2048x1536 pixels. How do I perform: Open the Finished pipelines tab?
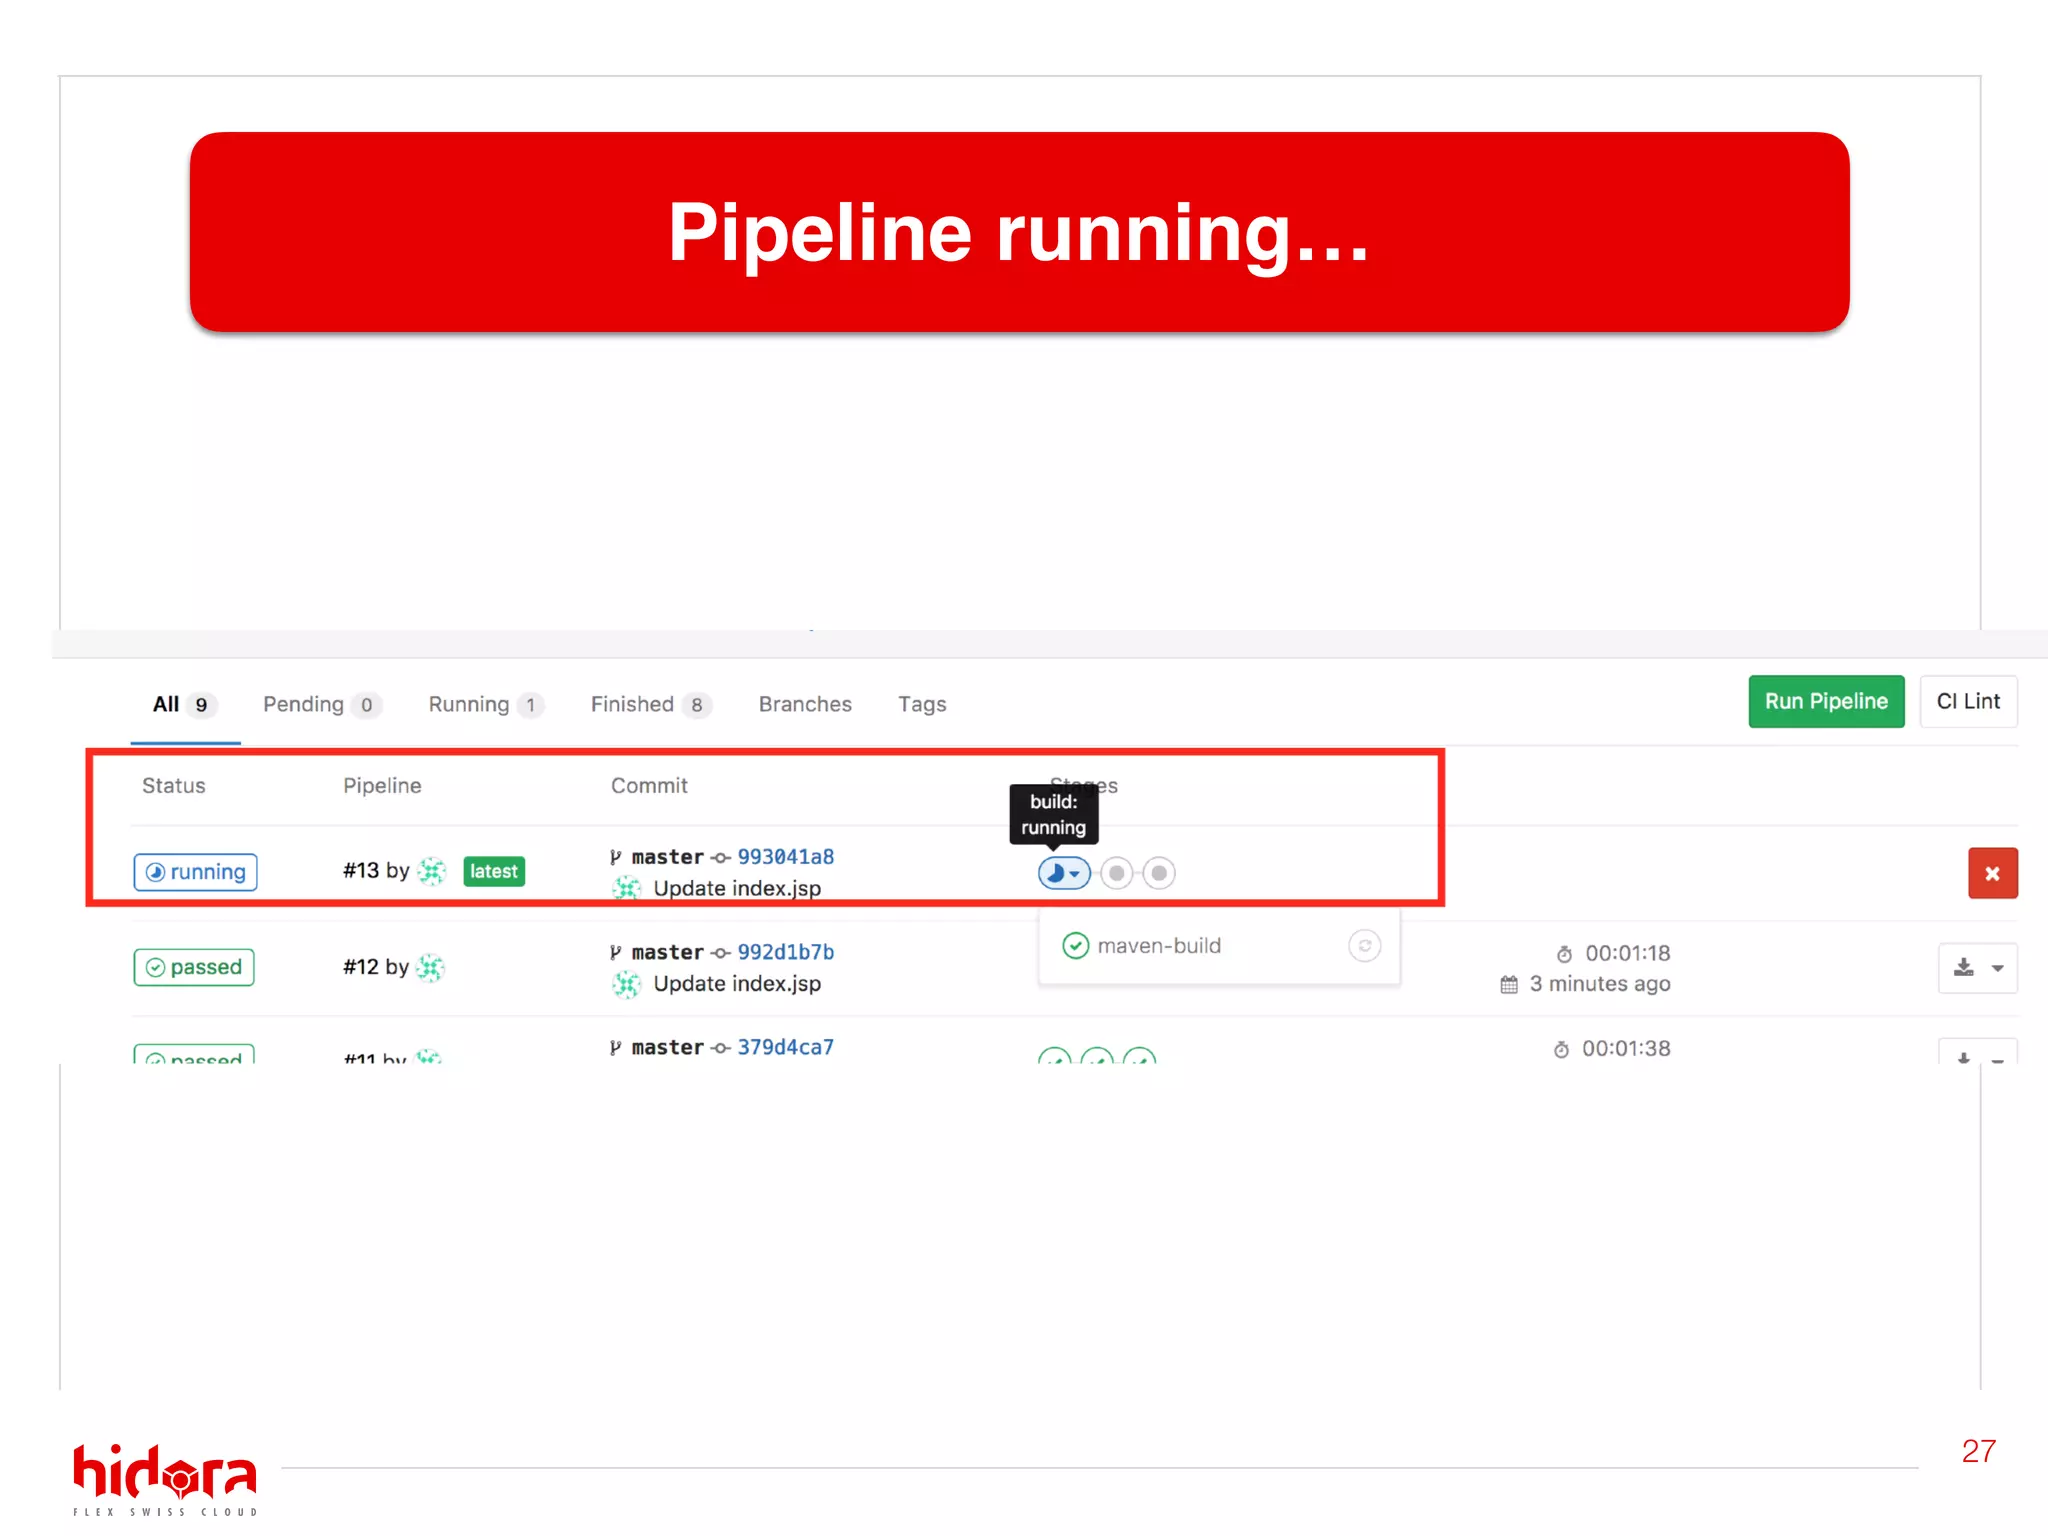[x=650, y=705]
